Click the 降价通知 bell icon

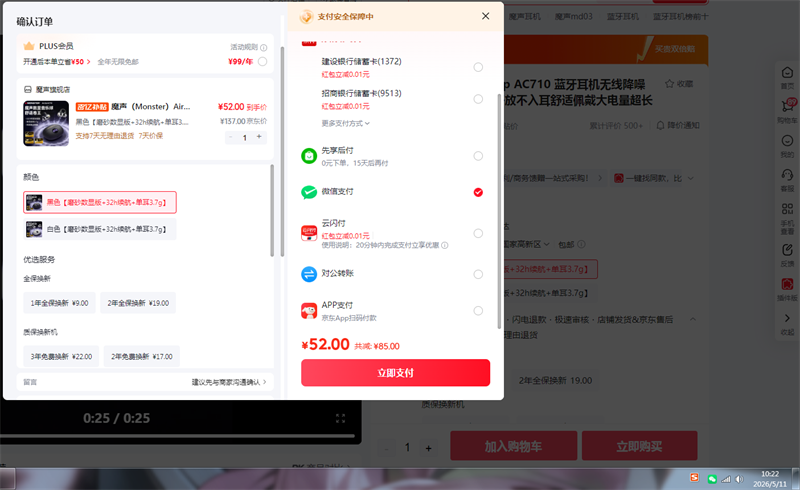coord(660,125)
